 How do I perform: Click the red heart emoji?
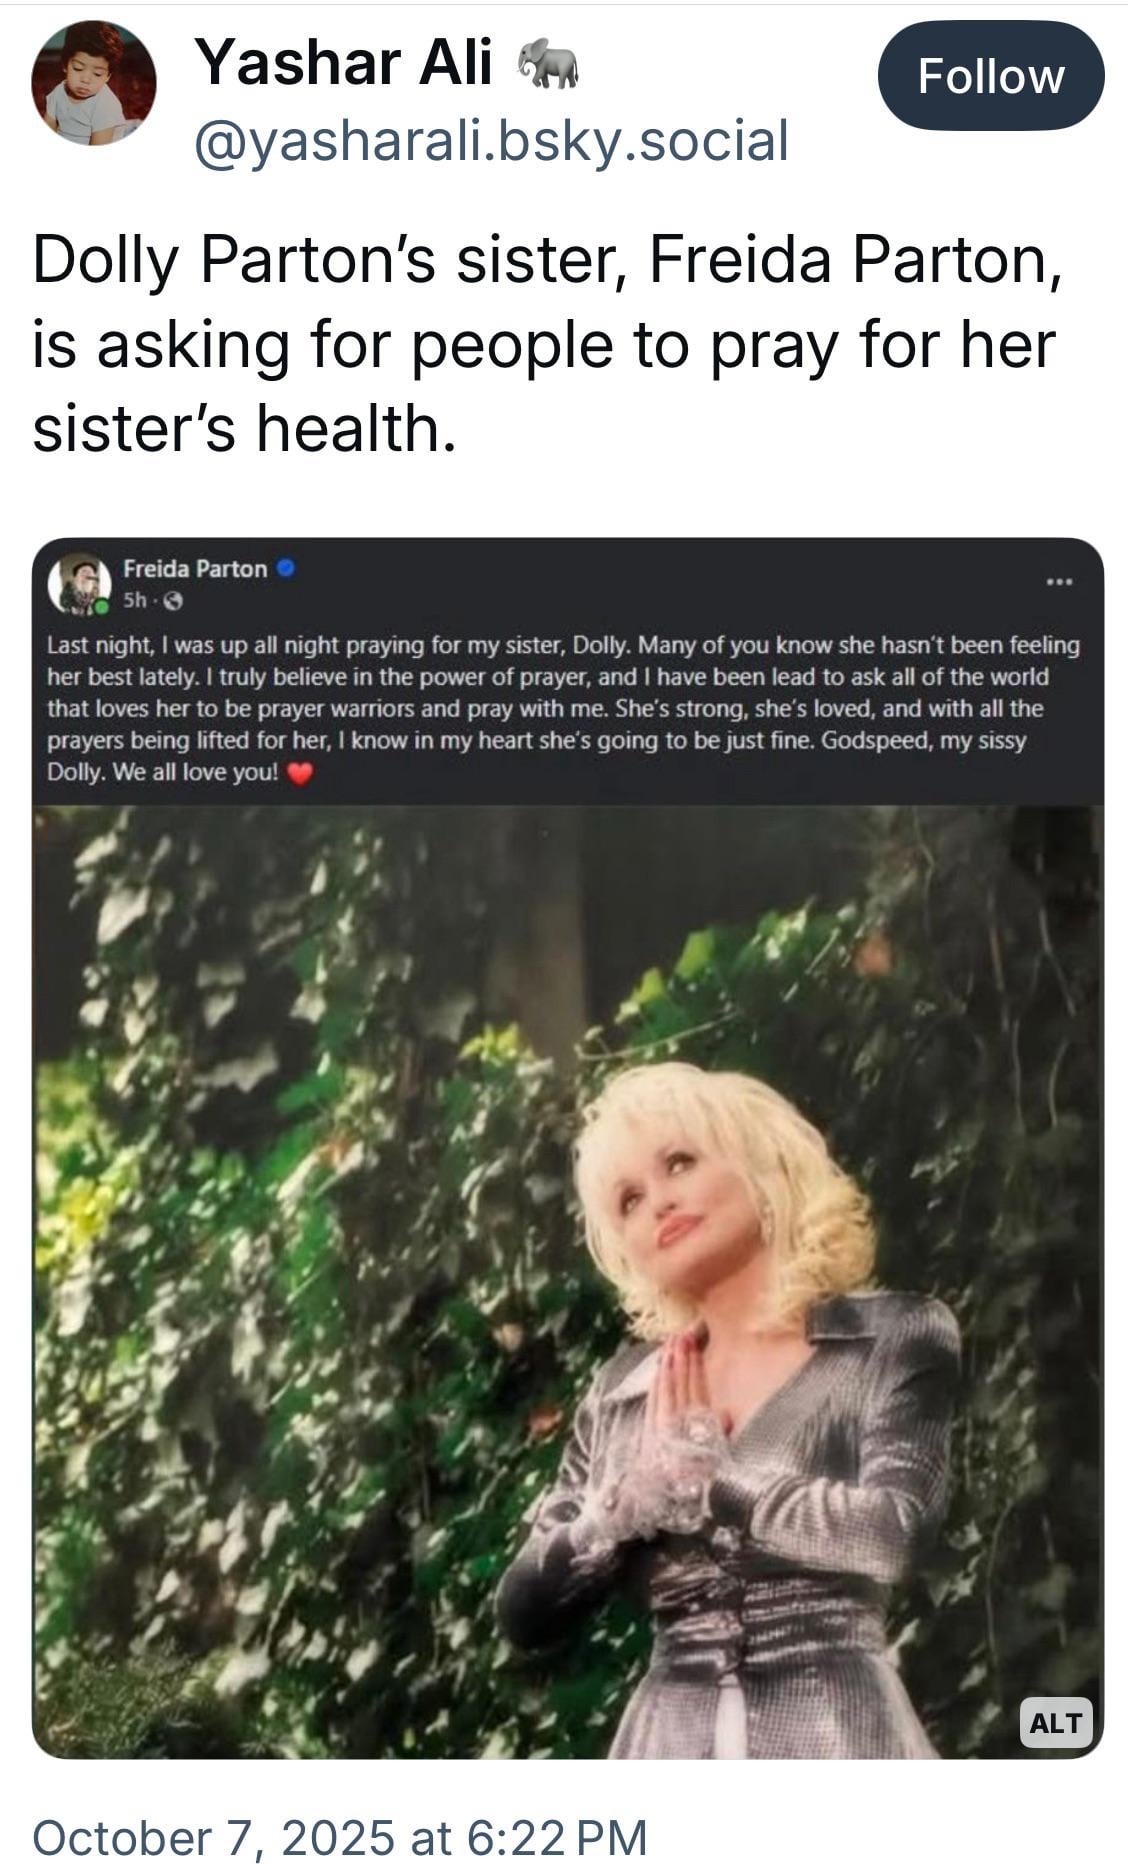pyautogui.click(x=300, y=773)
